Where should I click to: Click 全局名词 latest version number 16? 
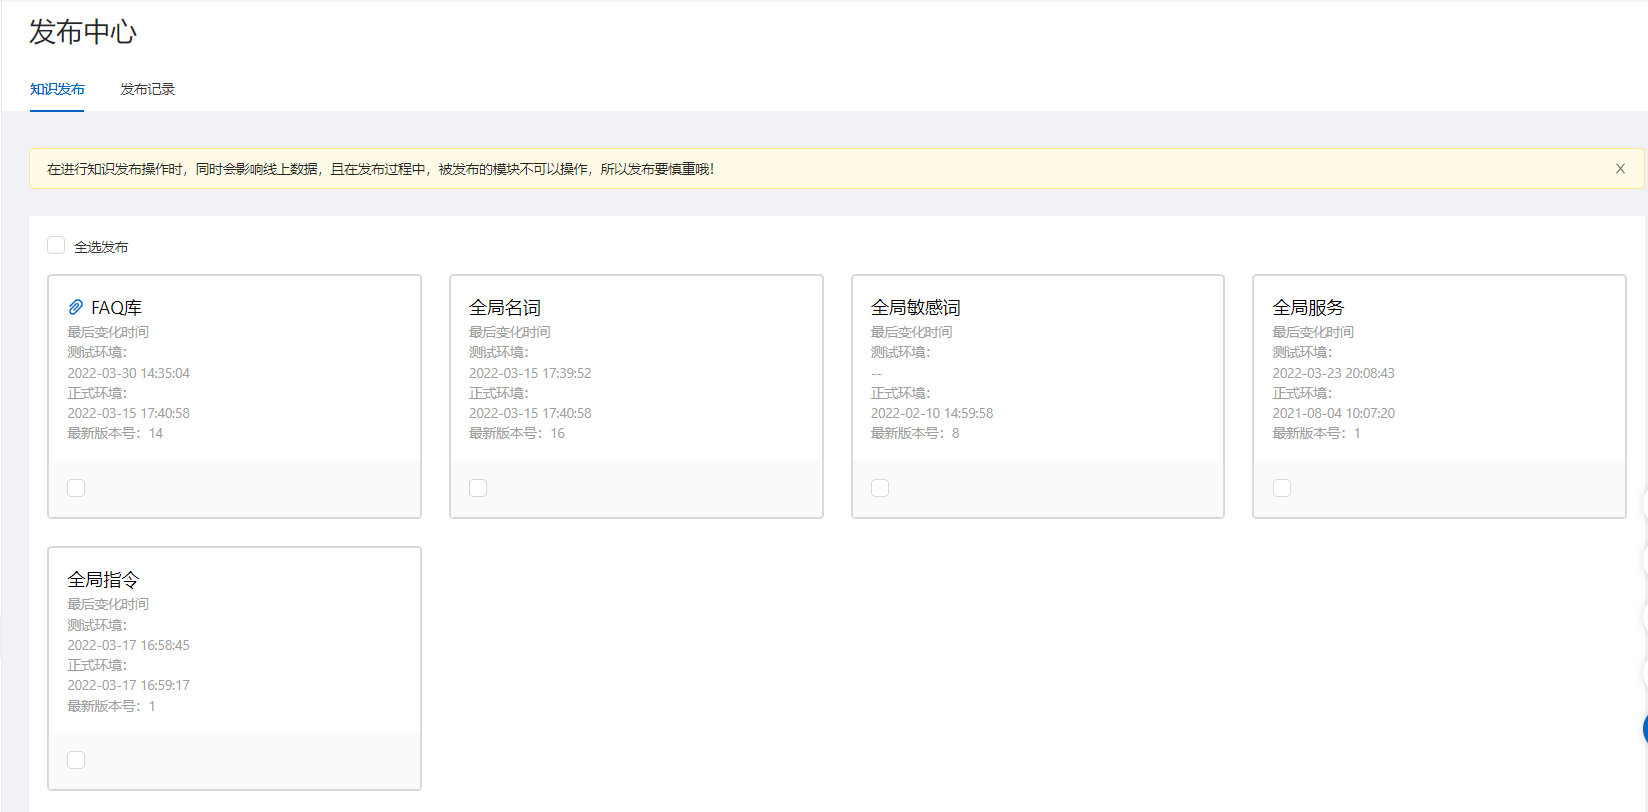tap(557, 433)
